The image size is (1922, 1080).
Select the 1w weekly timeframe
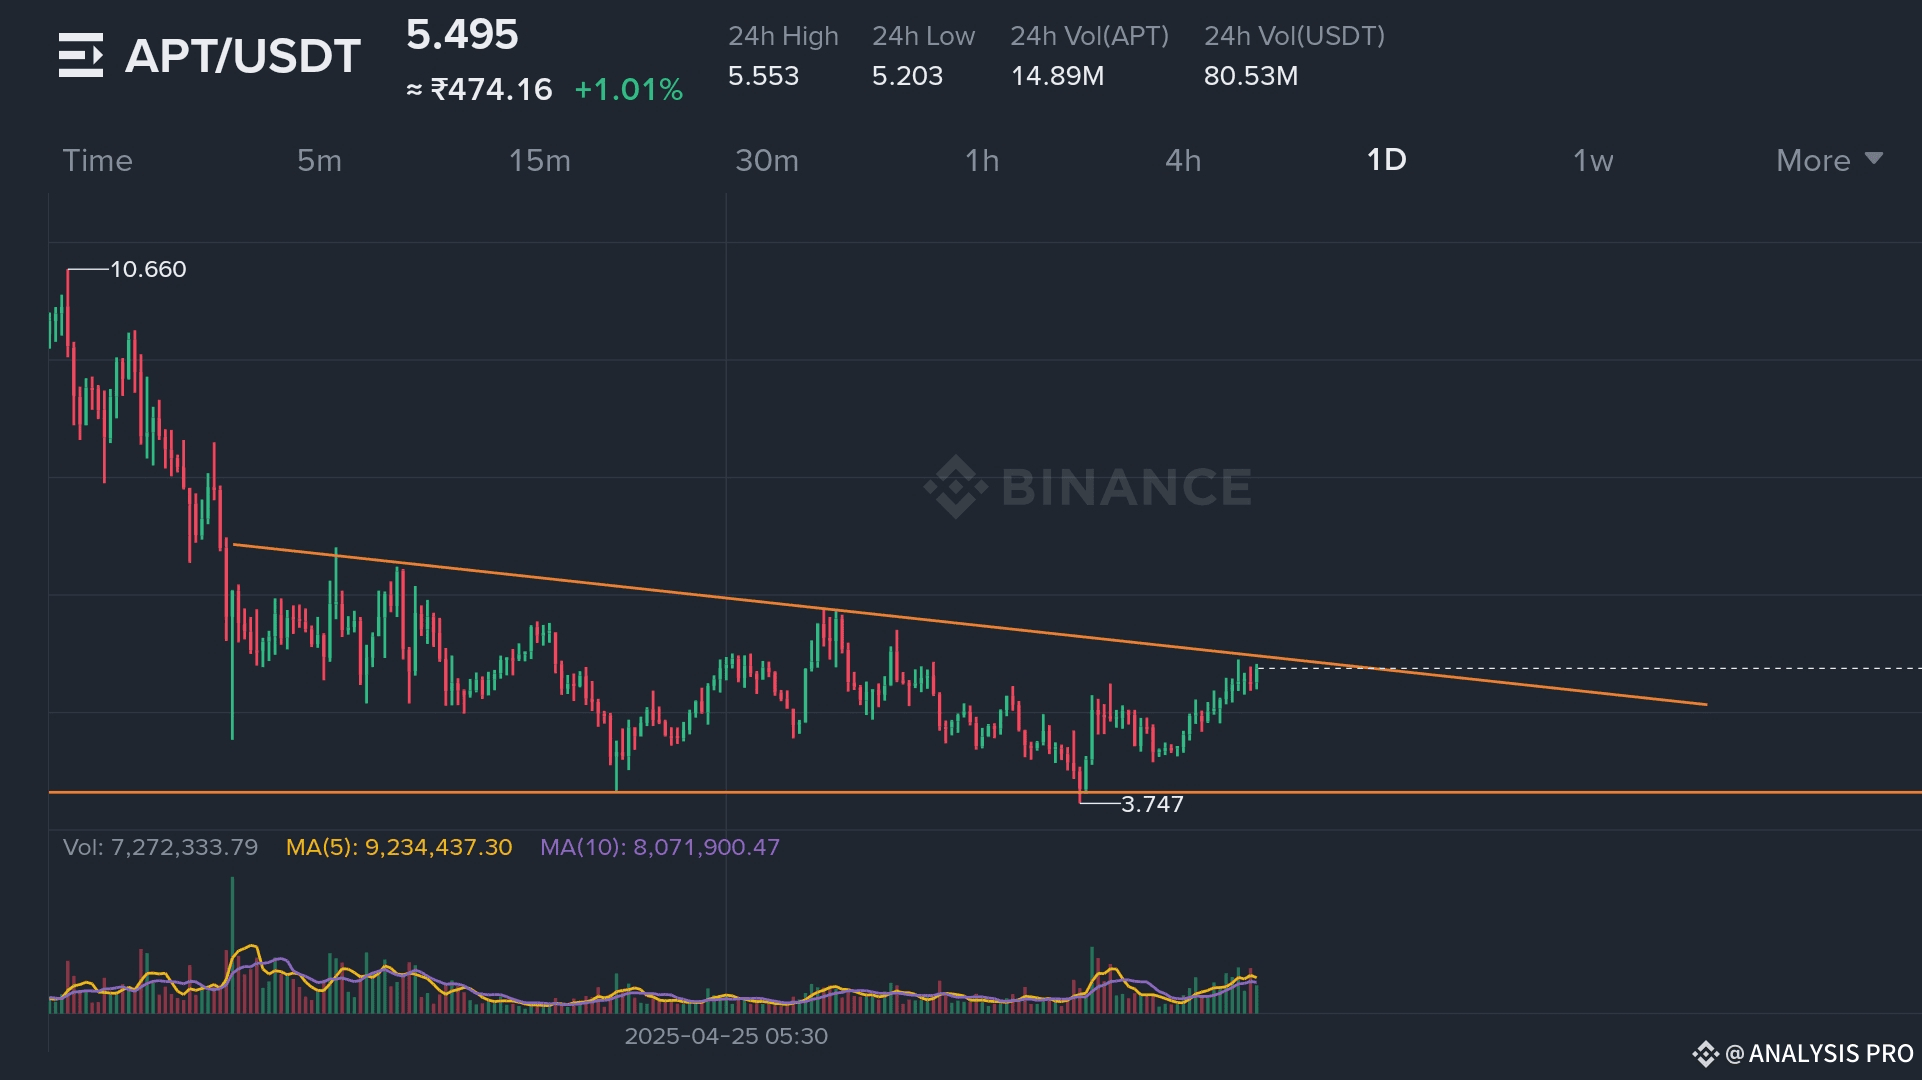[1593, 160]
